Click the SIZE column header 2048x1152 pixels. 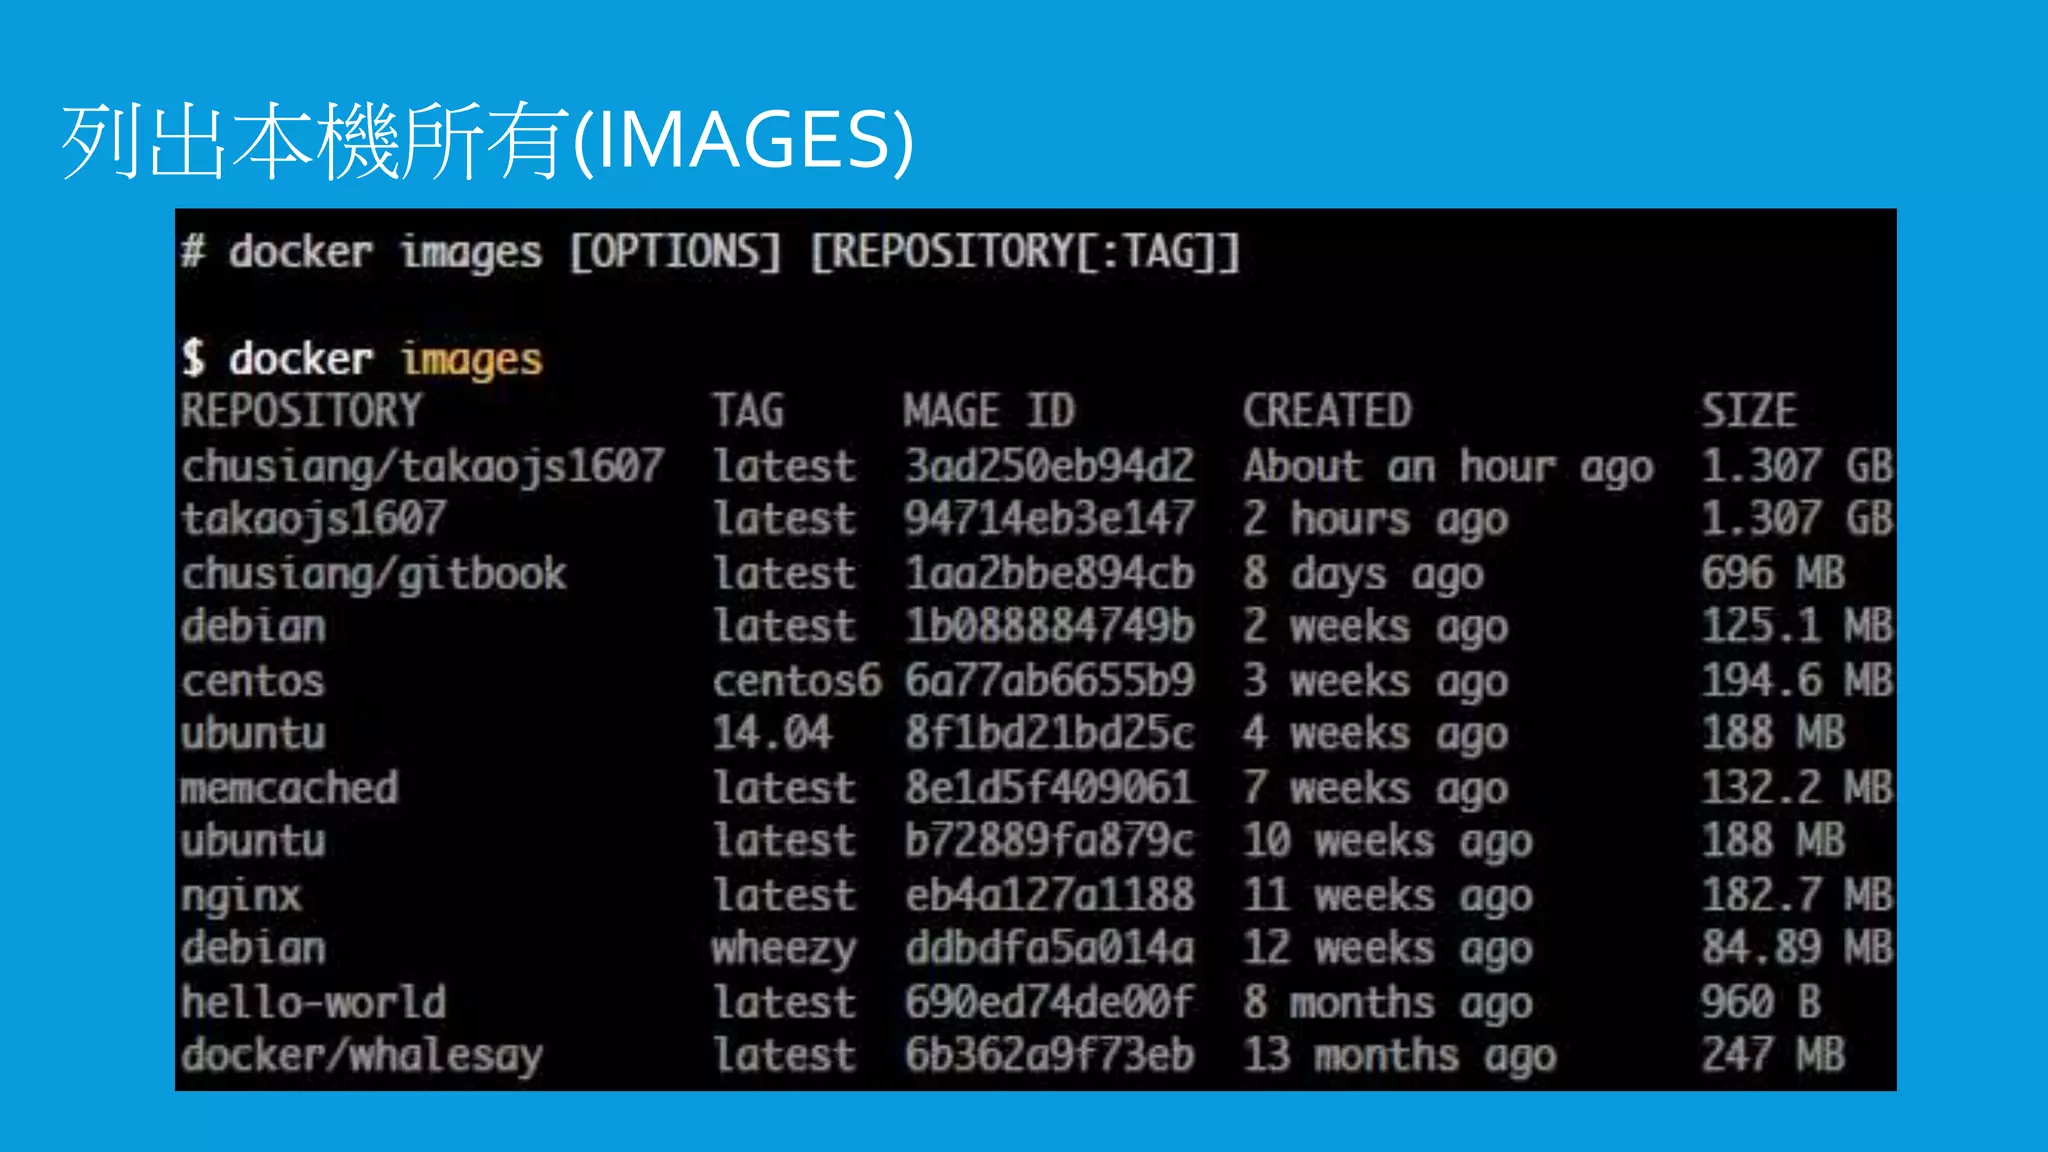click(1749, 411)
